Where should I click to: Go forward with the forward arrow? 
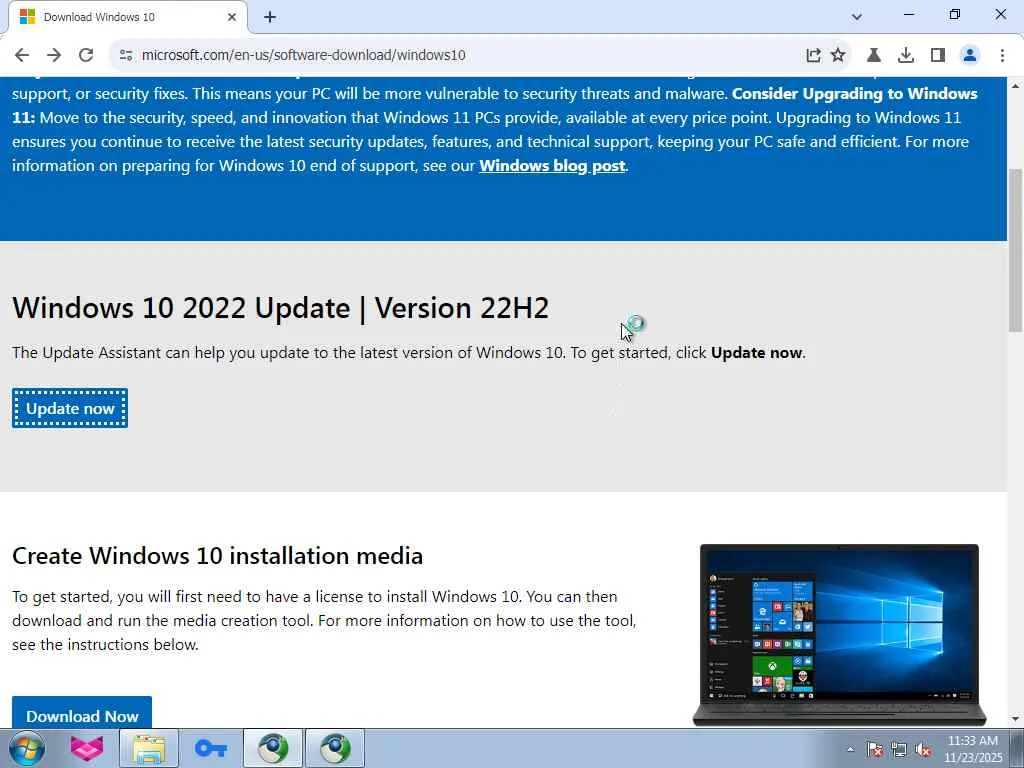tap(54, 55)
